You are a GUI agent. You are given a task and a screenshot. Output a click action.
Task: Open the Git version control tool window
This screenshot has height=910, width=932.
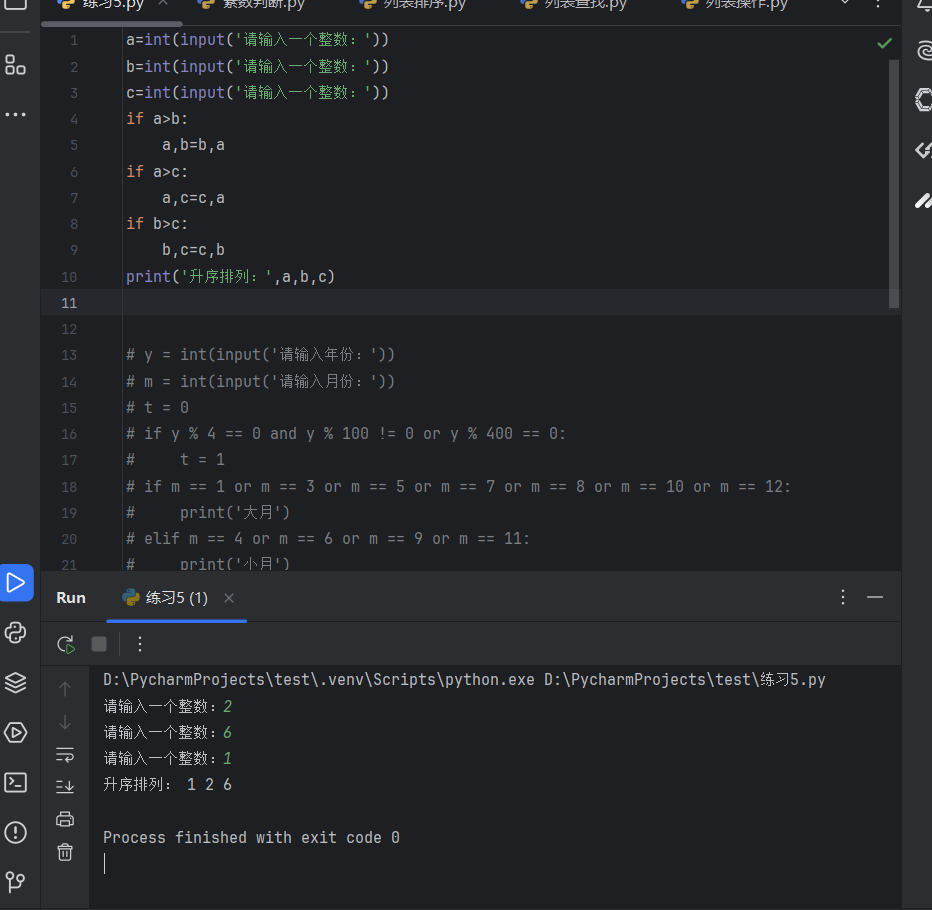coord(15,882)
